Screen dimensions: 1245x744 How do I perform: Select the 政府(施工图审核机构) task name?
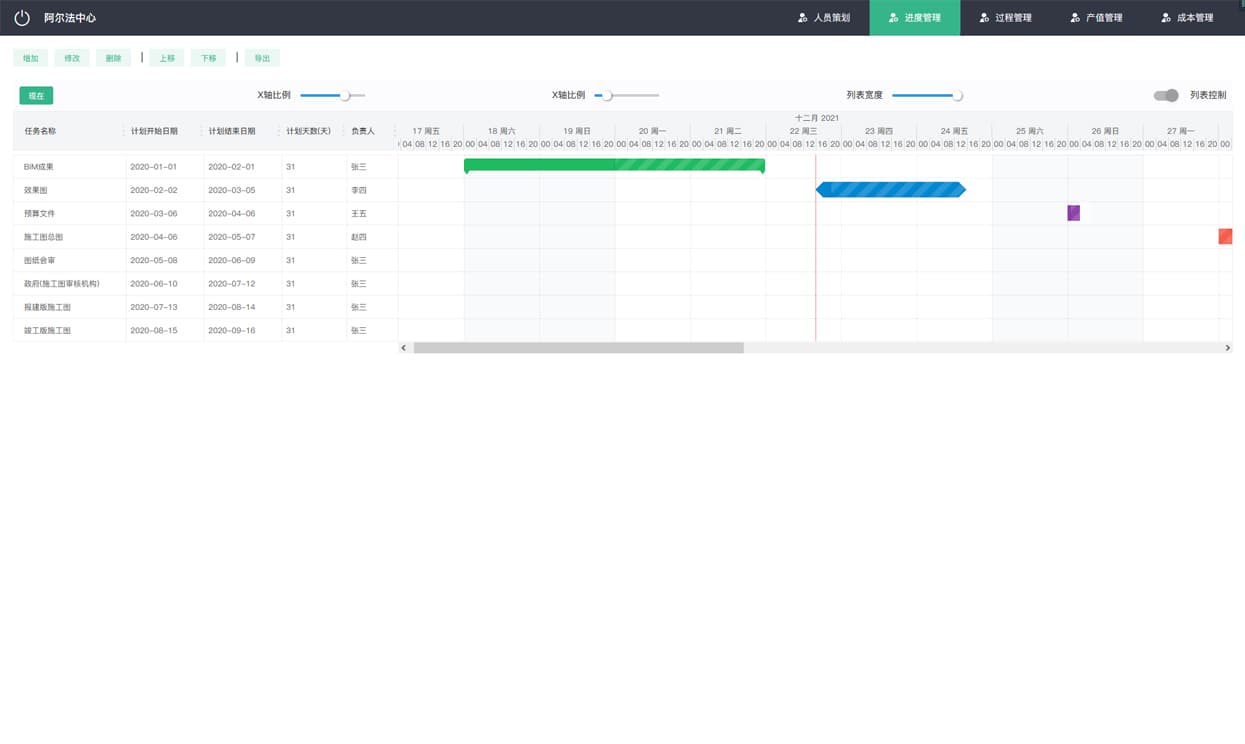pyautogui.click(x=62, y=284)
